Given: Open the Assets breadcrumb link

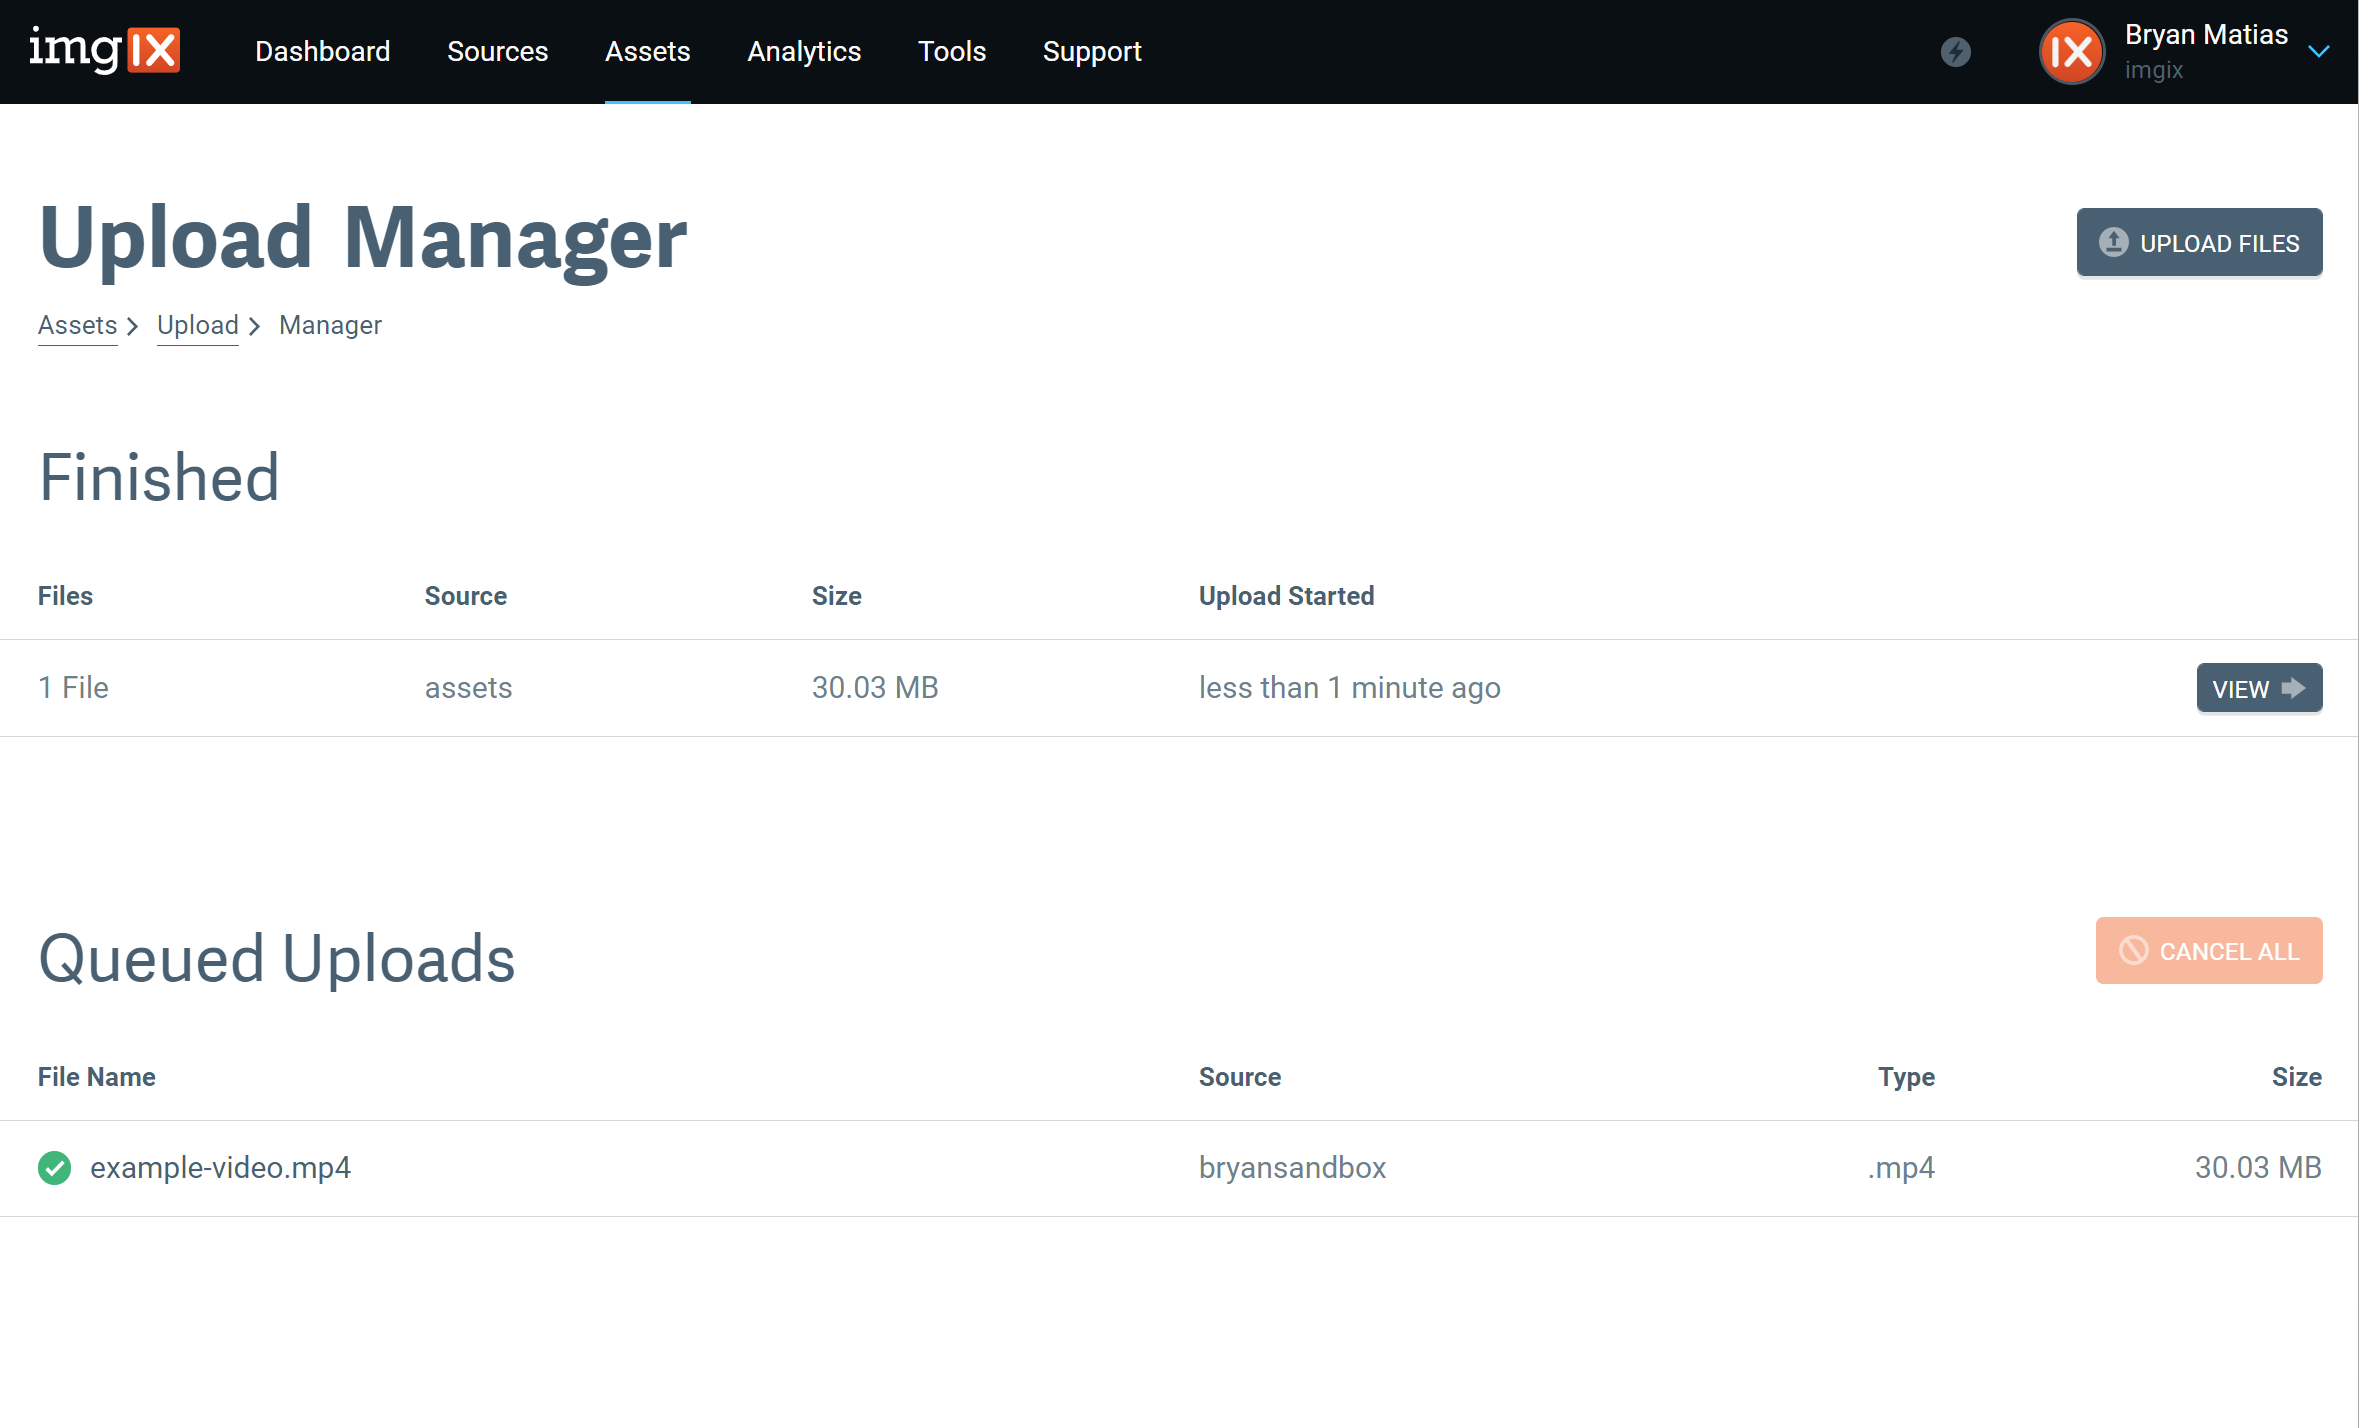Looking at the screenshot, I should coord(77,325).
